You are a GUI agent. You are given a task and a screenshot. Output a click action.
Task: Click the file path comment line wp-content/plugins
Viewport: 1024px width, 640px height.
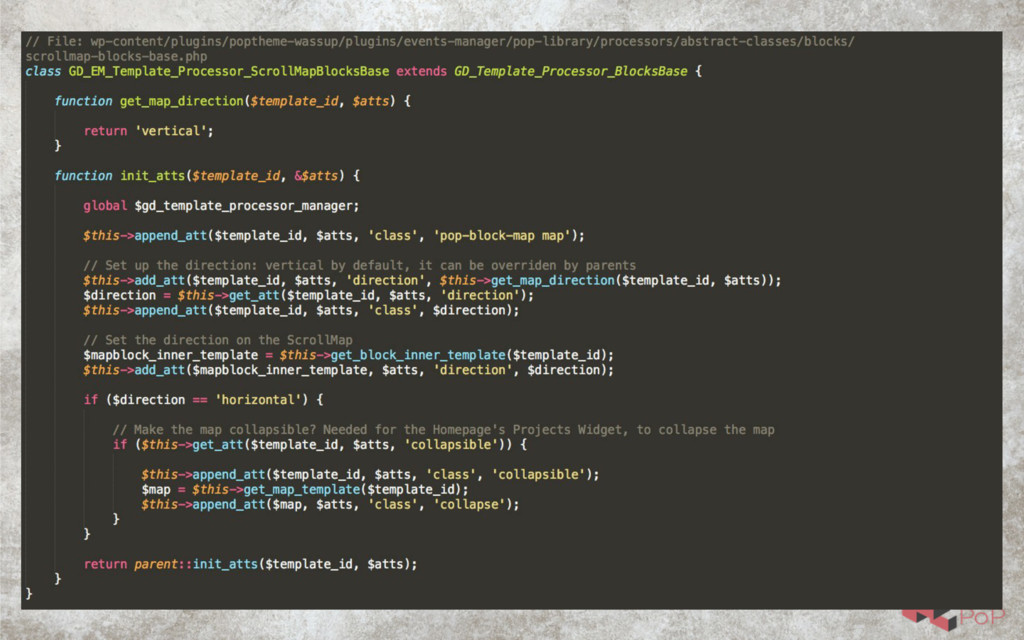point(440,42)
